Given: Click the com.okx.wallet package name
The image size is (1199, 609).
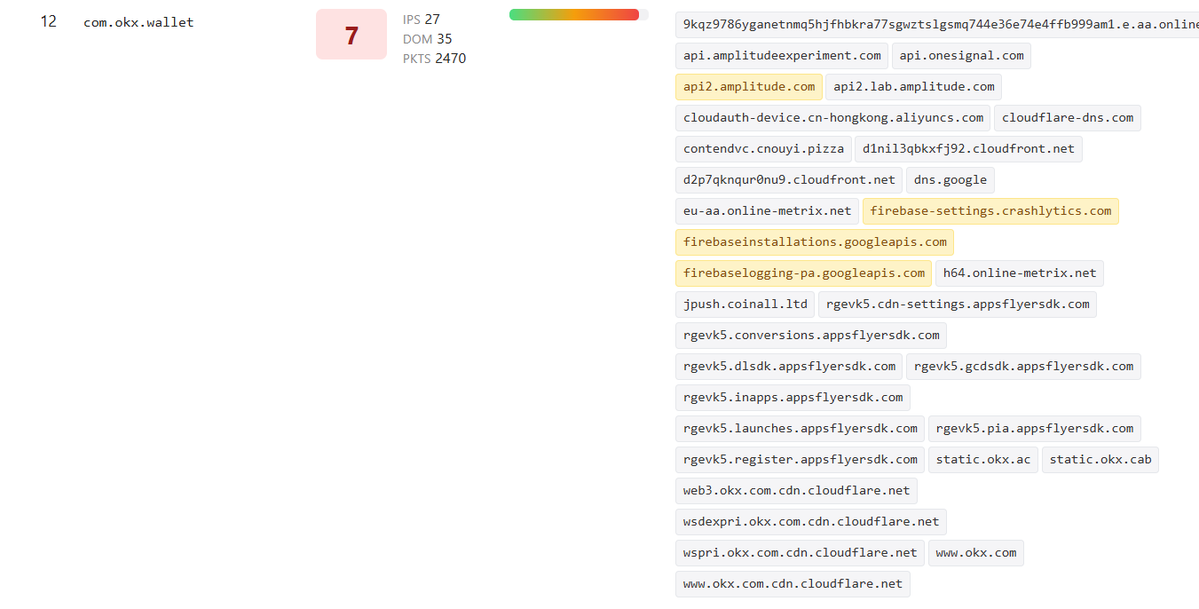Looking at the screenshot, I should pyautogui.click(x=138, y=22).
